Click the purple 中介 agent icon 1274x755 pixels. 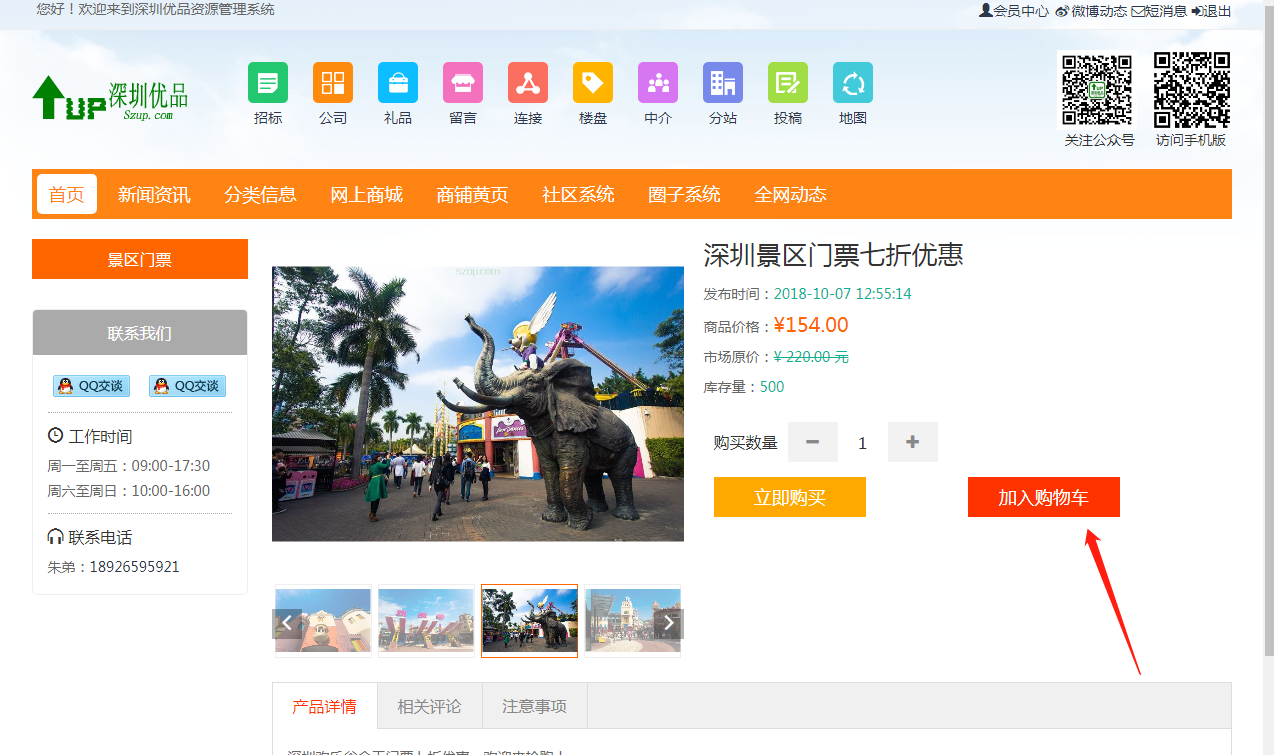658,83
